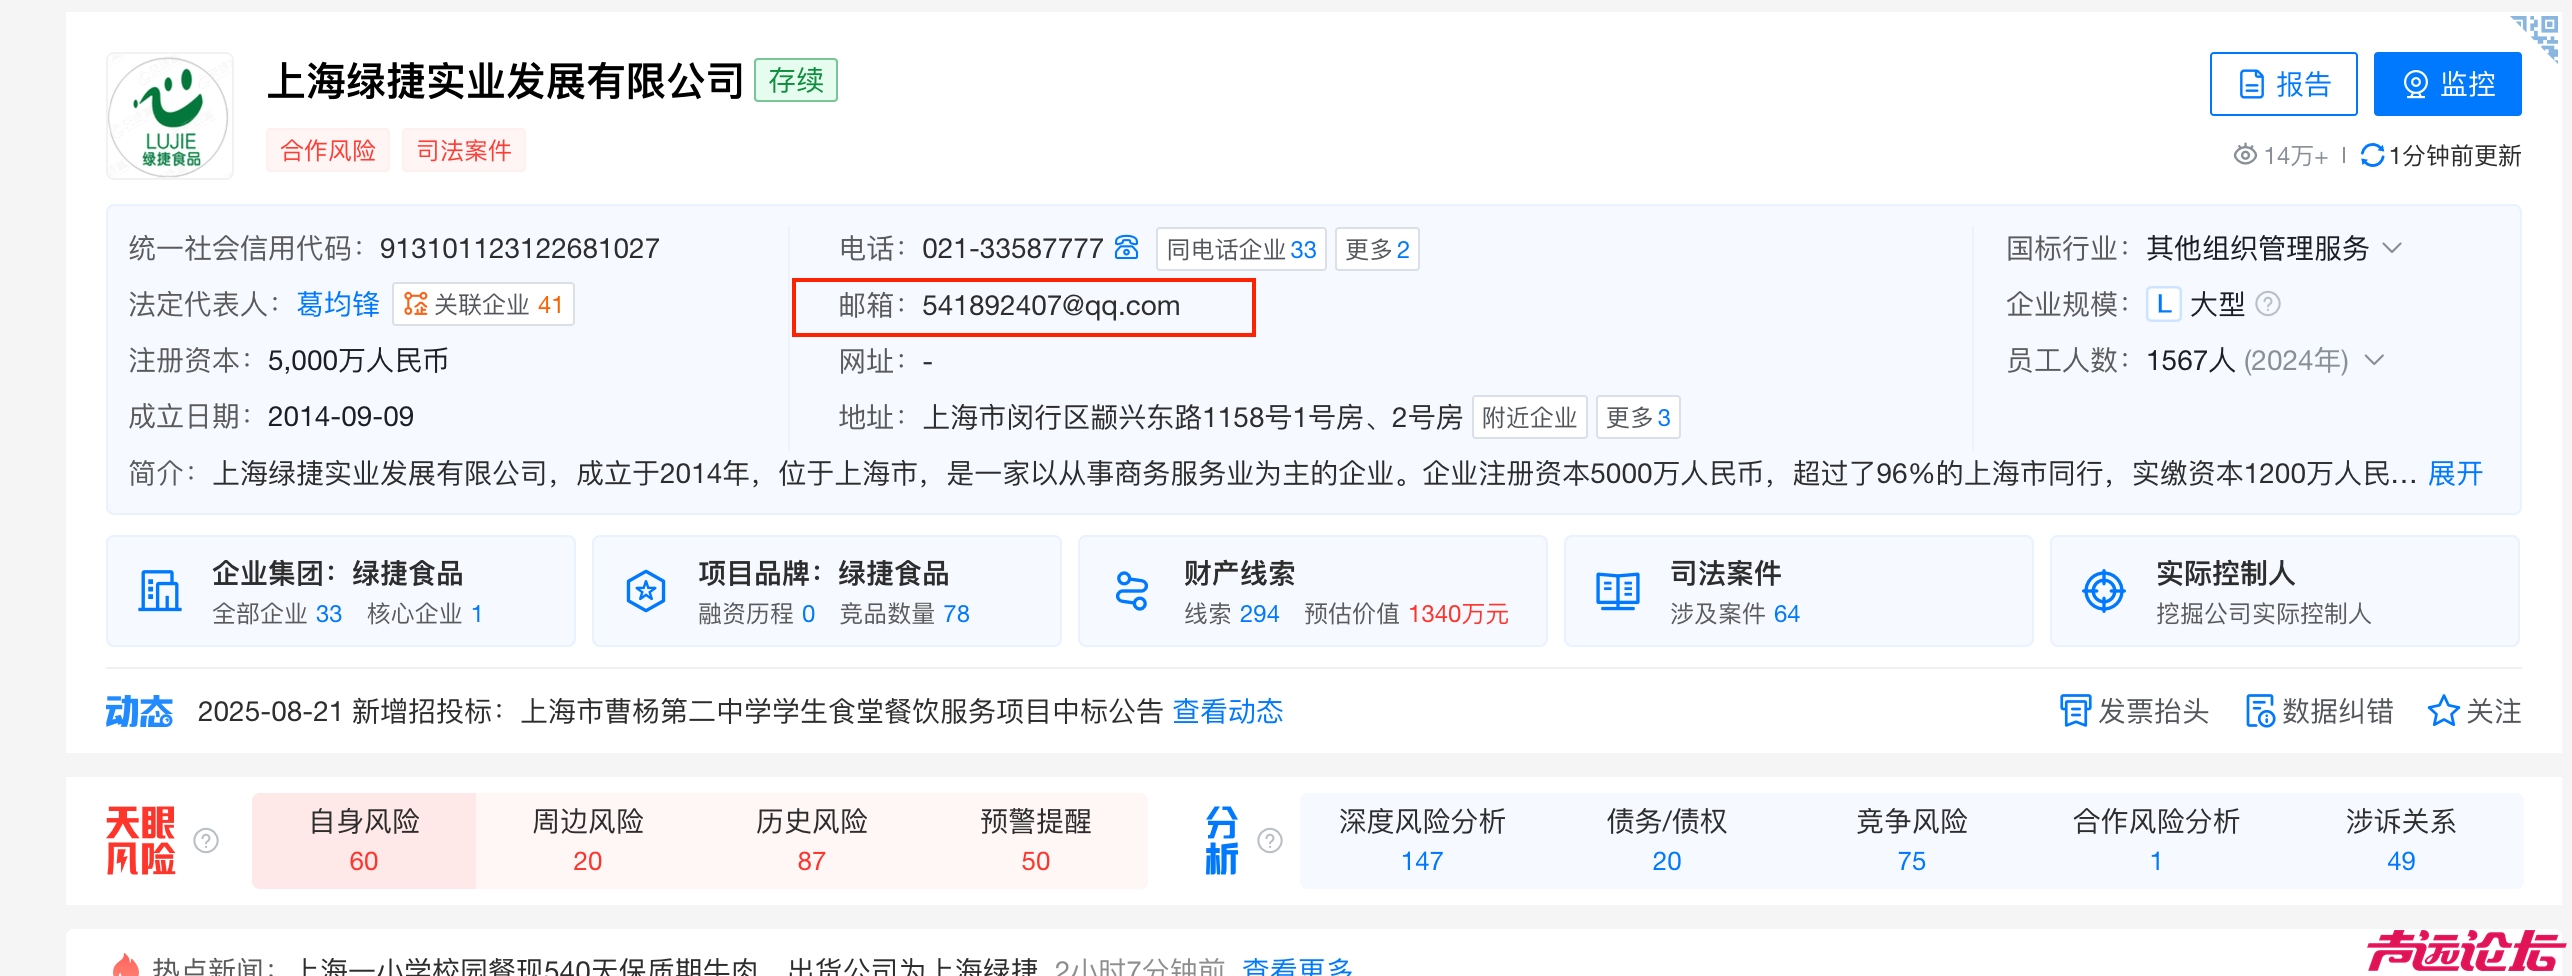Open 查看更多 hot news link
The image size is (2572, 976).
click(x=1297, y=966)
